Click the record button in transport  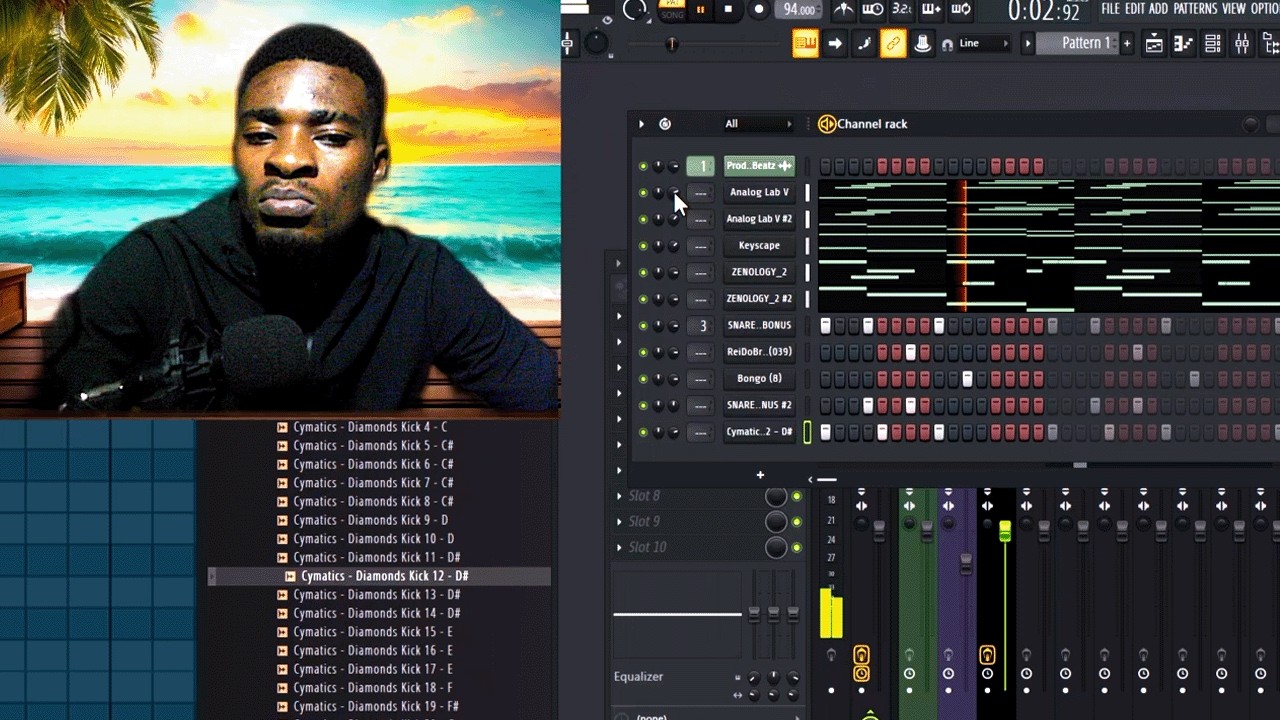pos(759,10)
